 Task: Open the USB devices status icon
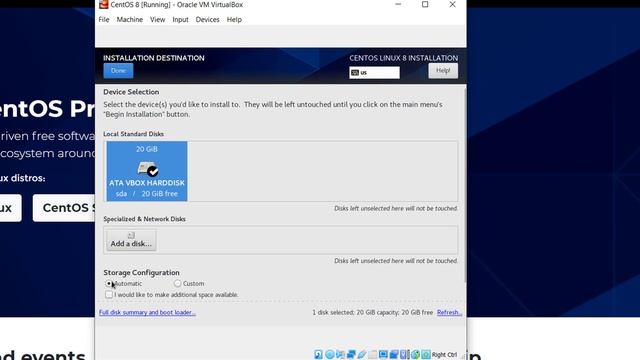pos(362,354)
